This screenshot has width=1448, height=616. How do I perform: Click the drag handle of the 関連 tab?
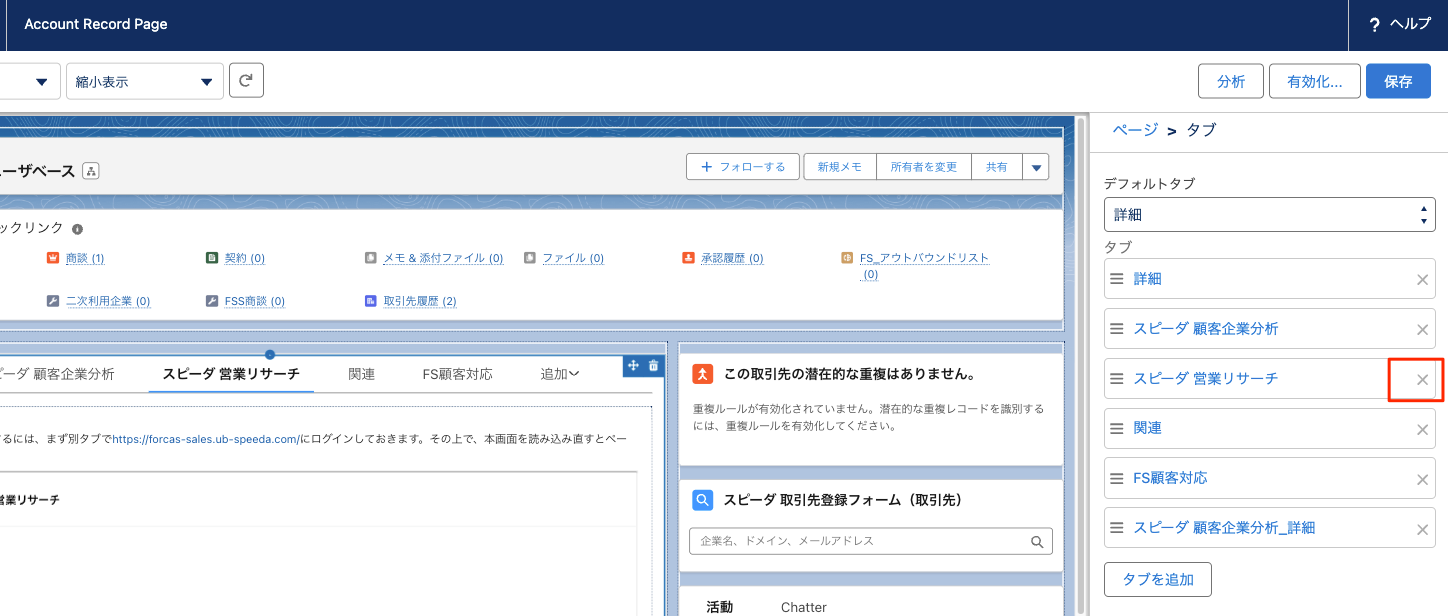1117,429
